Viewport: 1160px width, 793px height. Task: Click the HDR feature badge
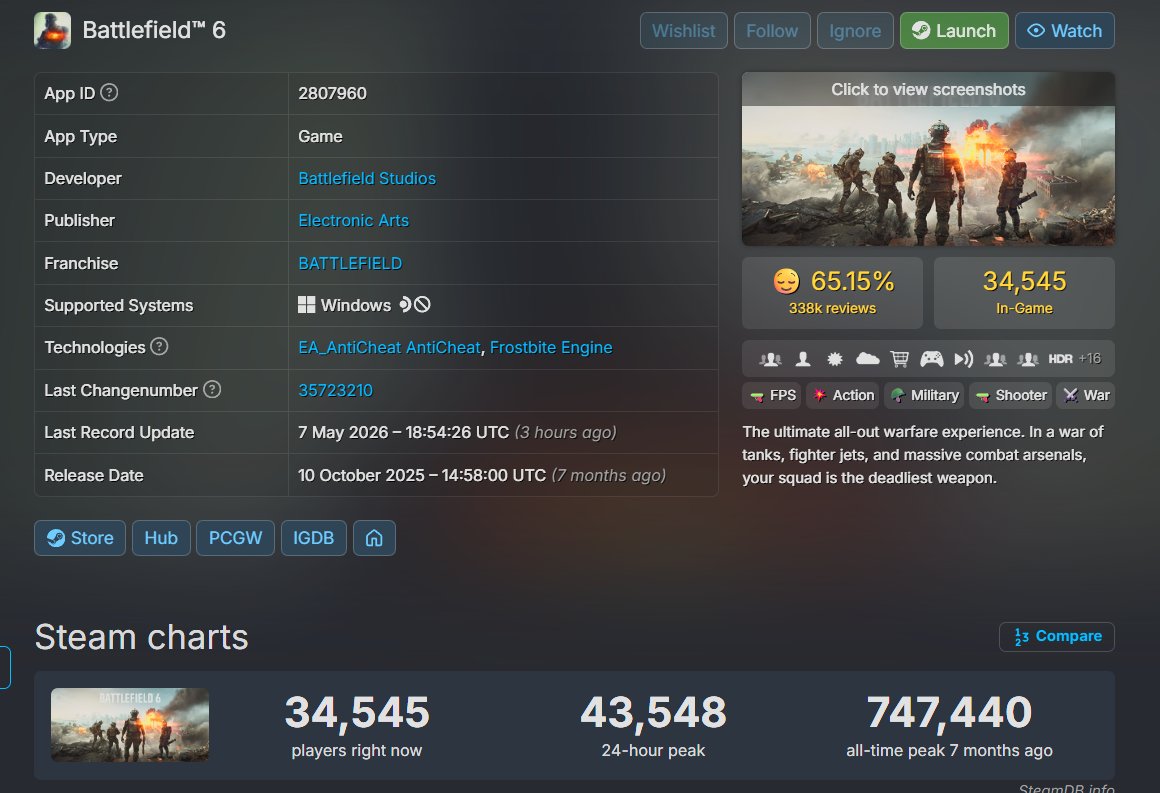click(1060, 359)
